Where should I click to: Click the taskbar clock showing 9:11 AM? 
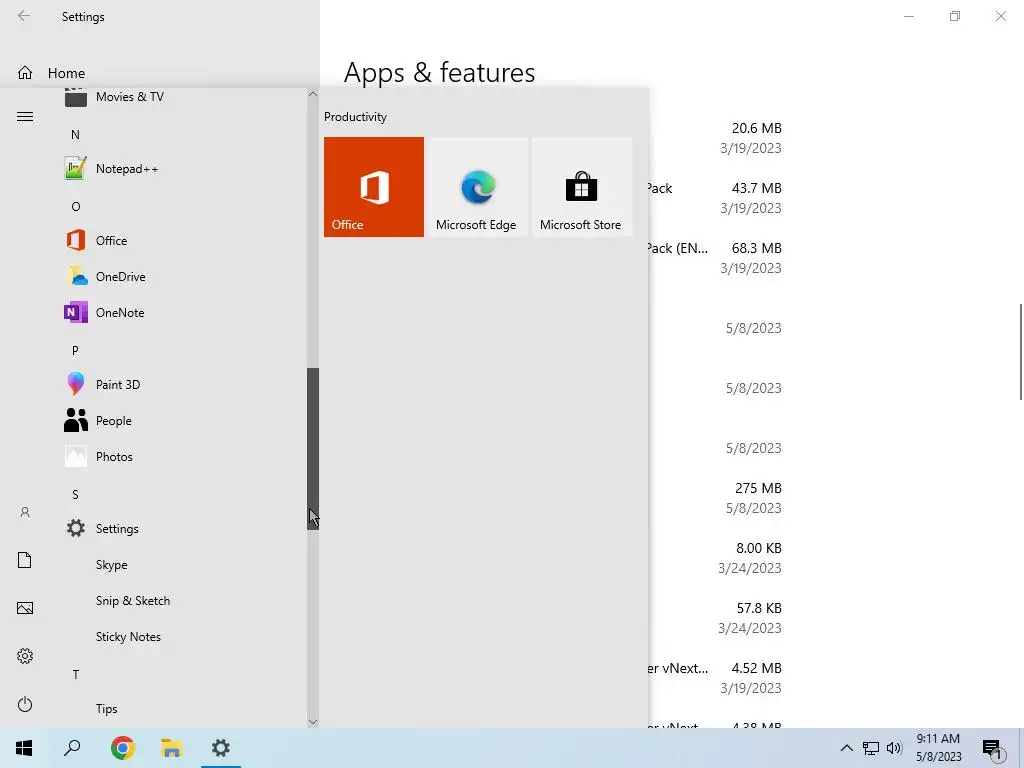point(938,748)
